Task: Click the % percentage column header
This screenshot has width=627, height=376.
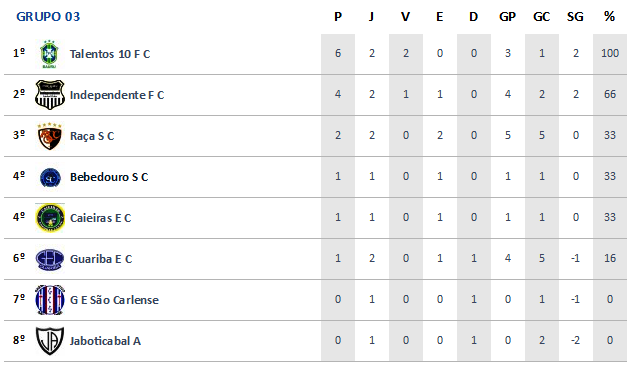Action: (x=609, y=16)
